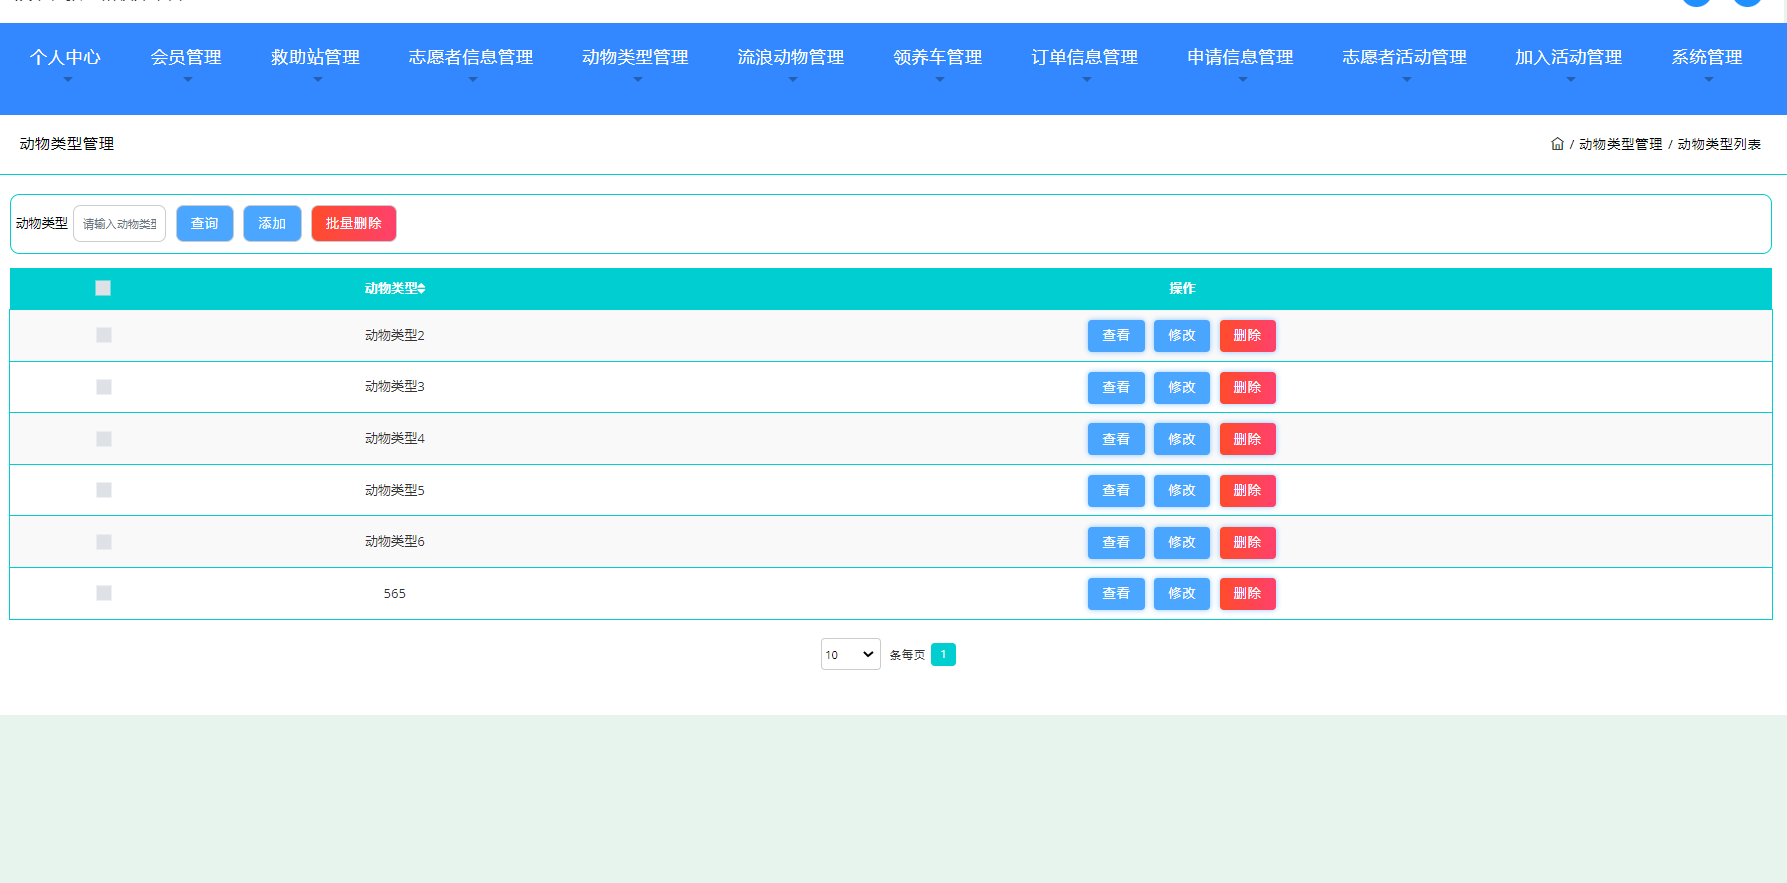This screenshot has height=883, width=1787.
Task: Click the 添加 button to add type
Action: [x=272, y=224]
